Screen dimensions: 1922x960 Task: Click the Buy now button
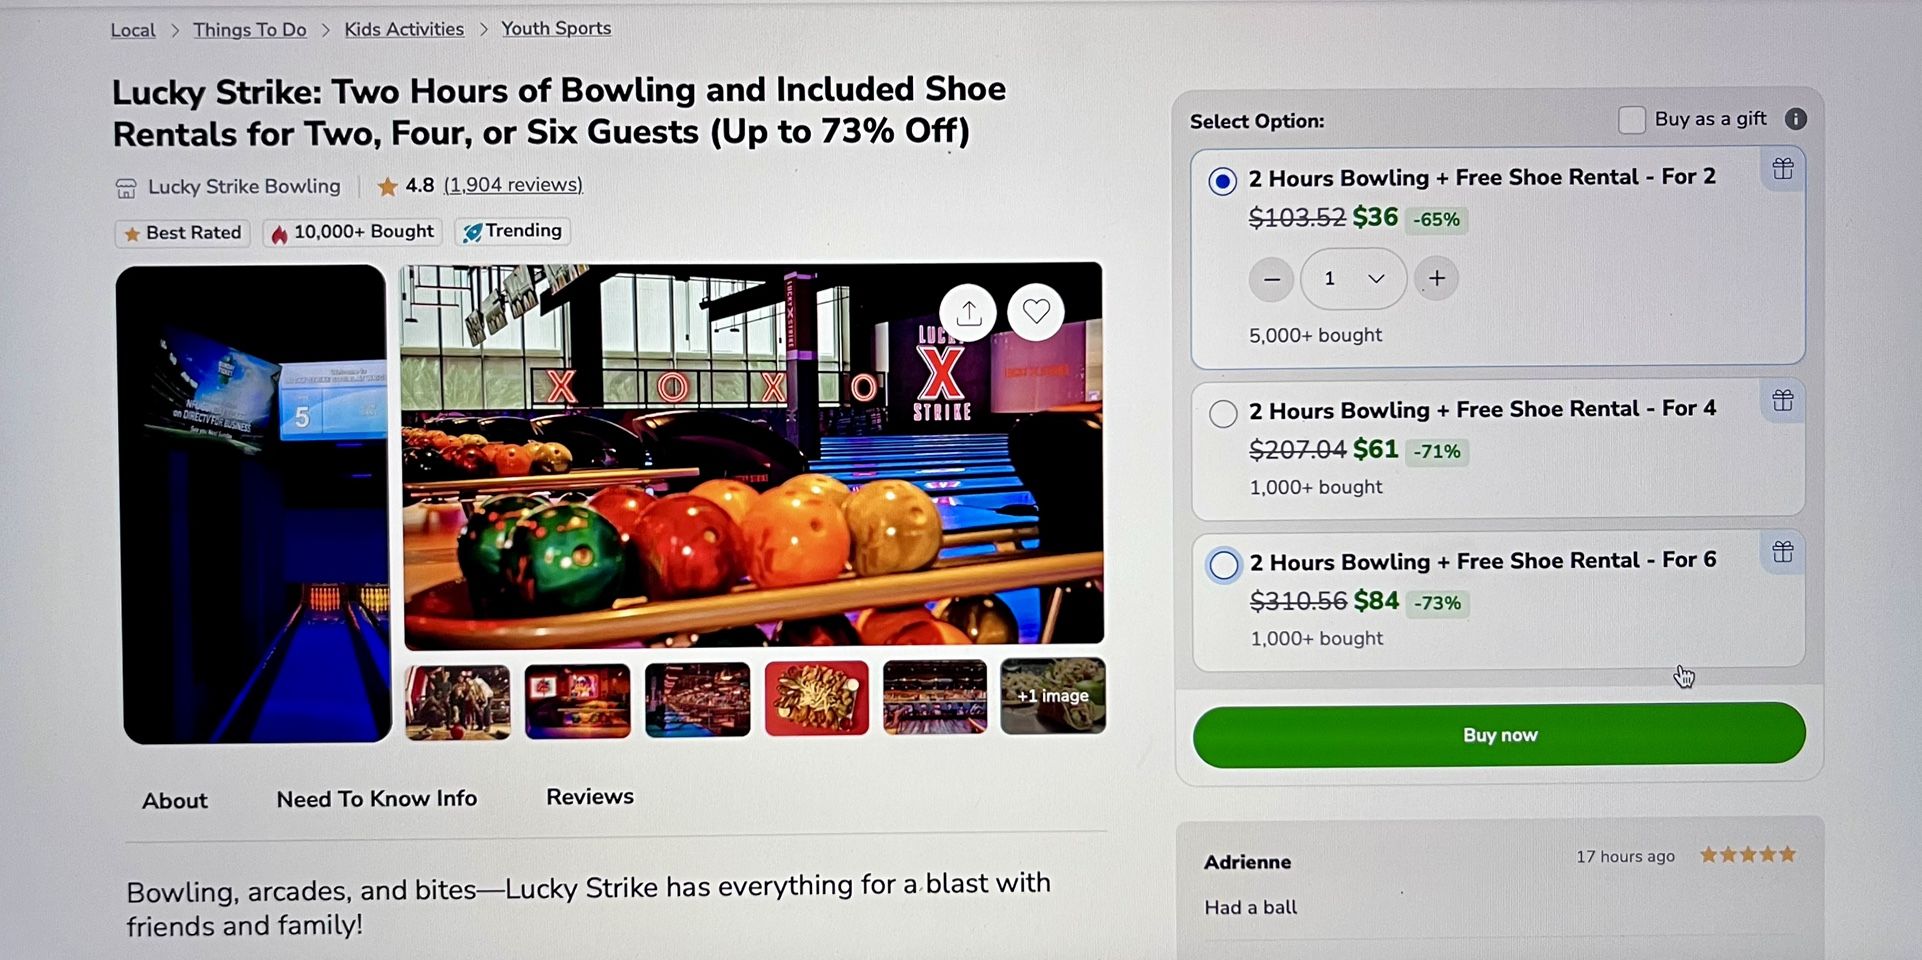1499,734
